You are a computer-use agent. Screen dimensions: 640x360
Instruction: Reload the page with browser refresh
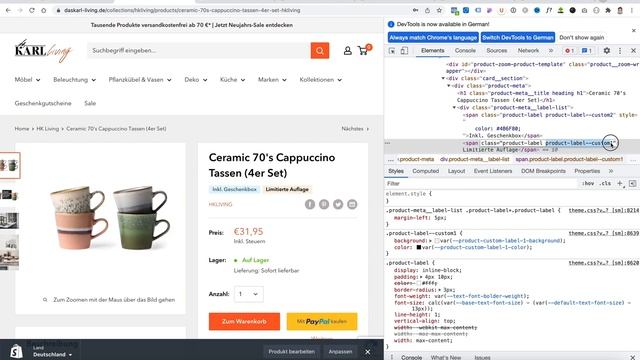(x=32, y=10)
